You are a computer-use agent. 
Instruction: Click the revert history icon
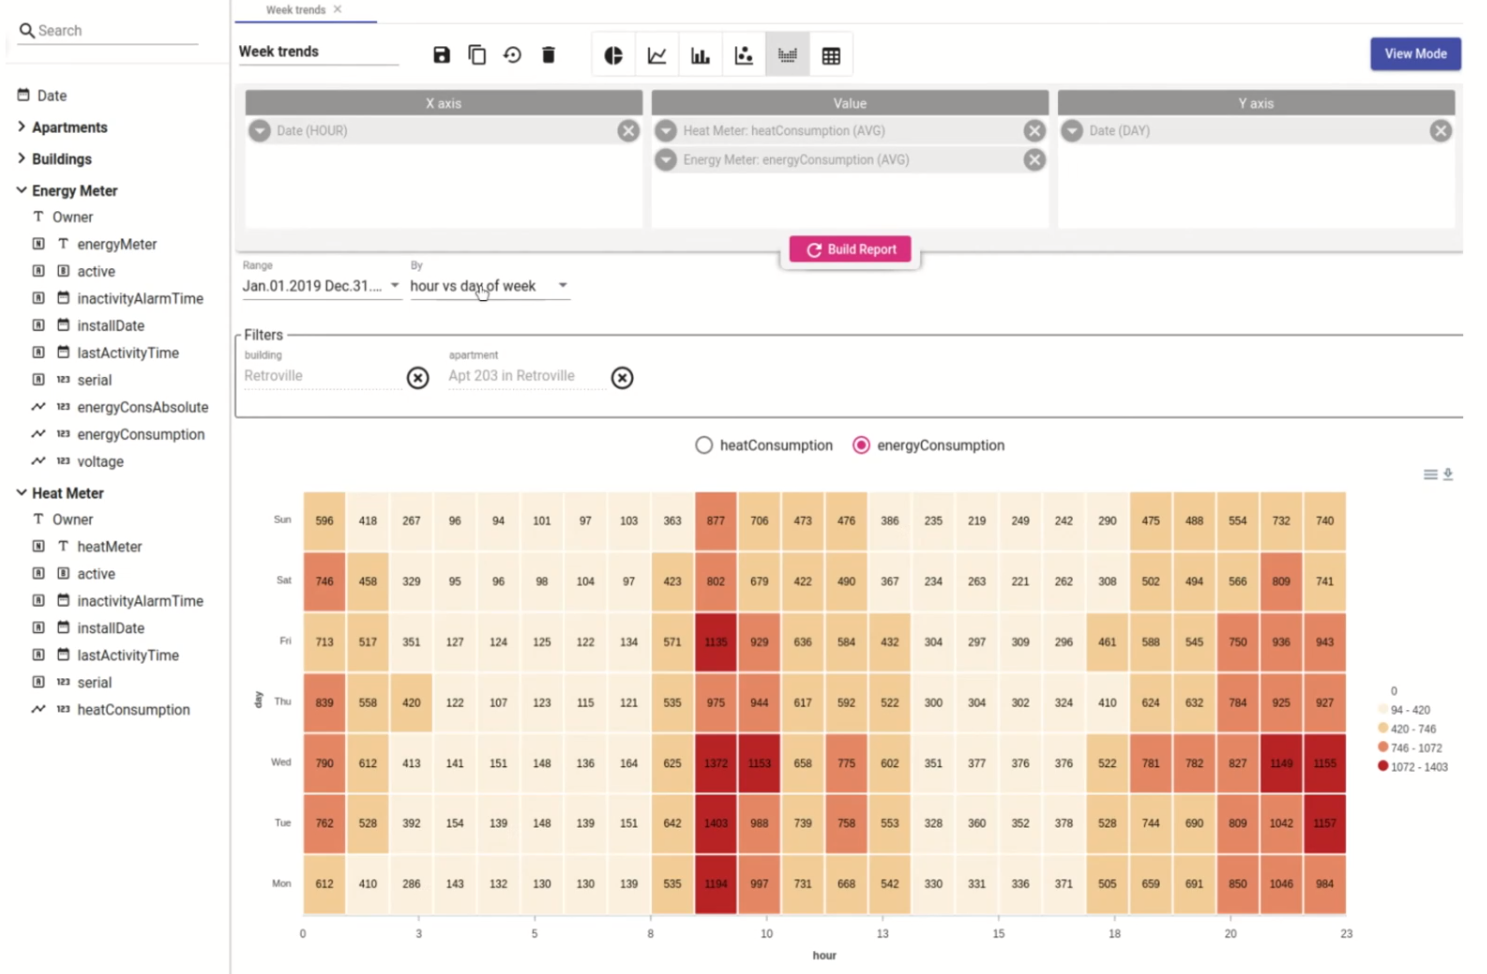[x=512, y=55]
